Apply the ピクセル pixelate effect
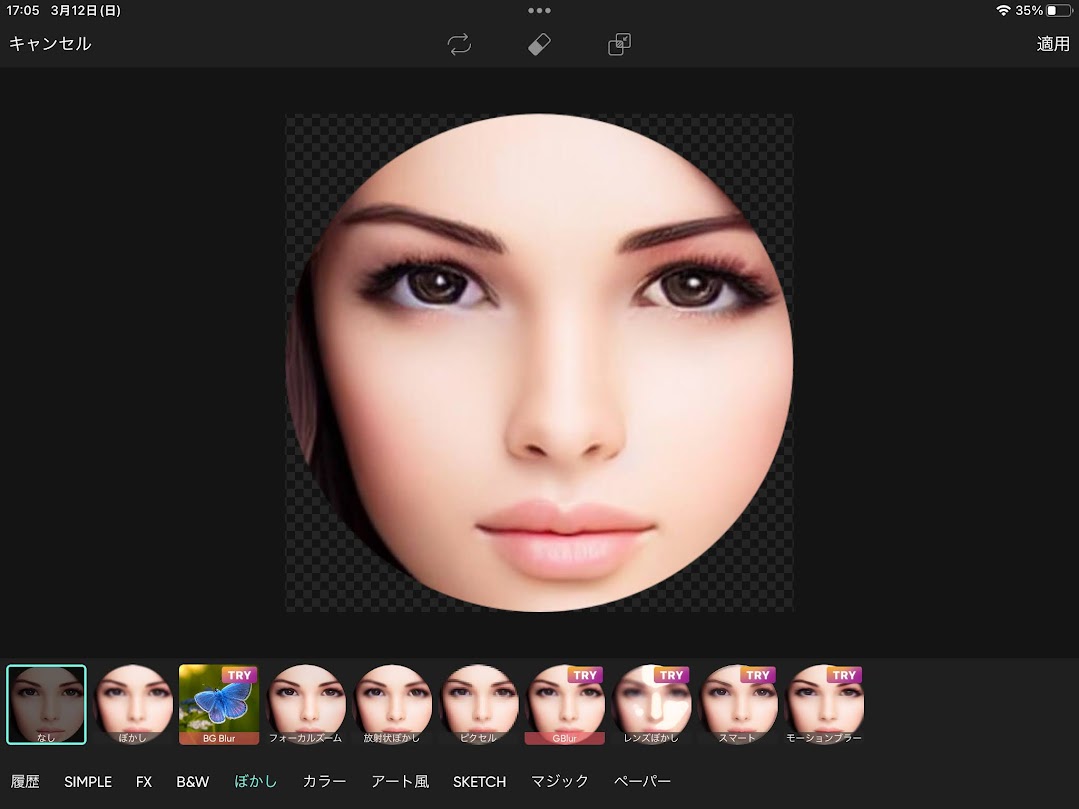1079x809 pixels. click(x=479, y=705)
